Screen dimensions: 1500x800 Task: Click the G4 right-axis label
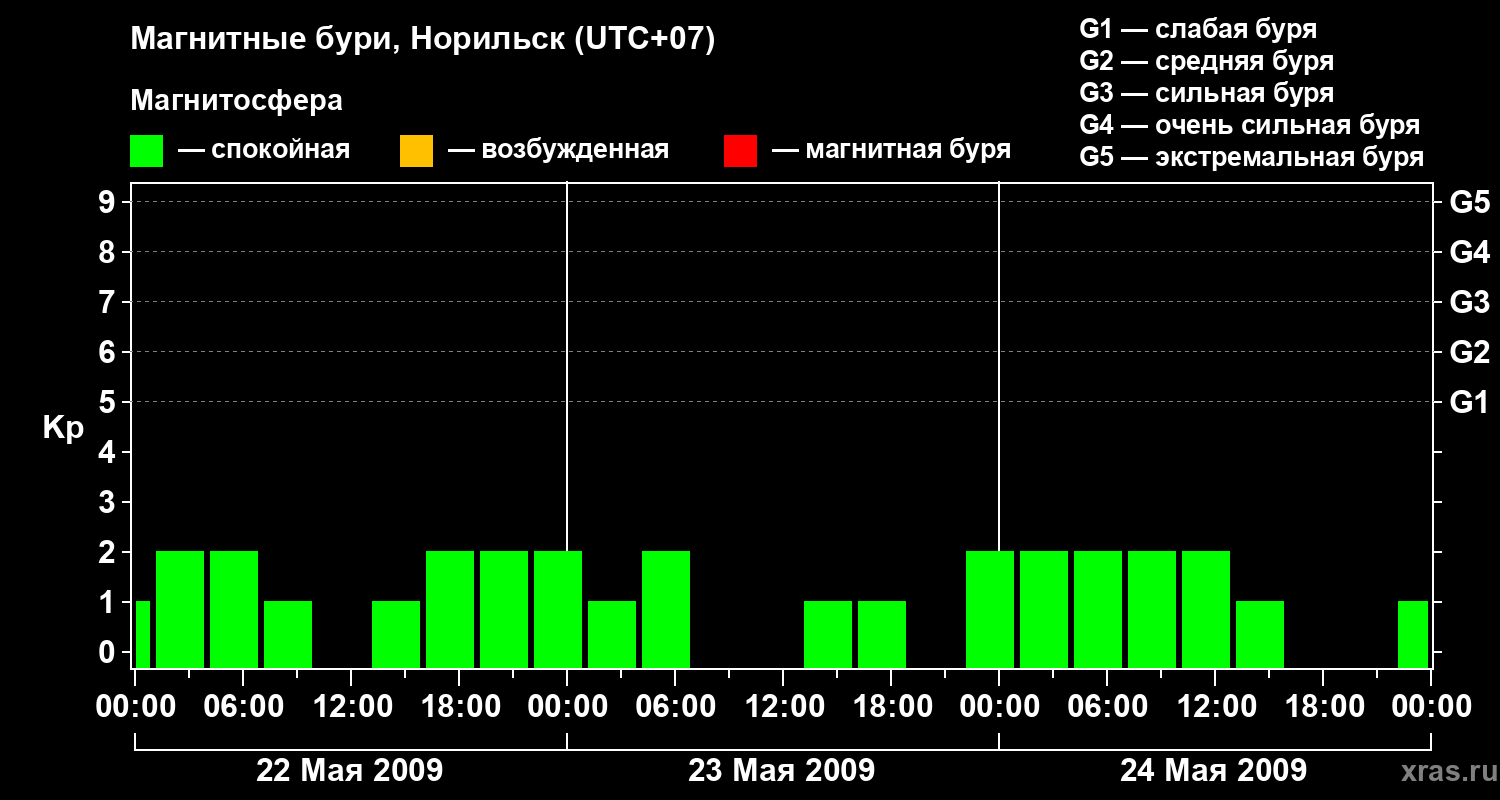1470,252
